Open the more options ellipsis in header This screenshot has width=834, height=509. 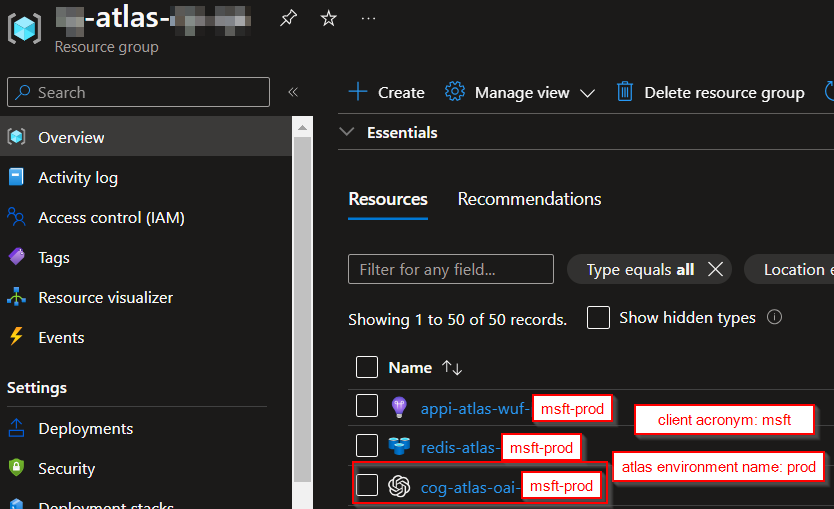coord(368,19)
